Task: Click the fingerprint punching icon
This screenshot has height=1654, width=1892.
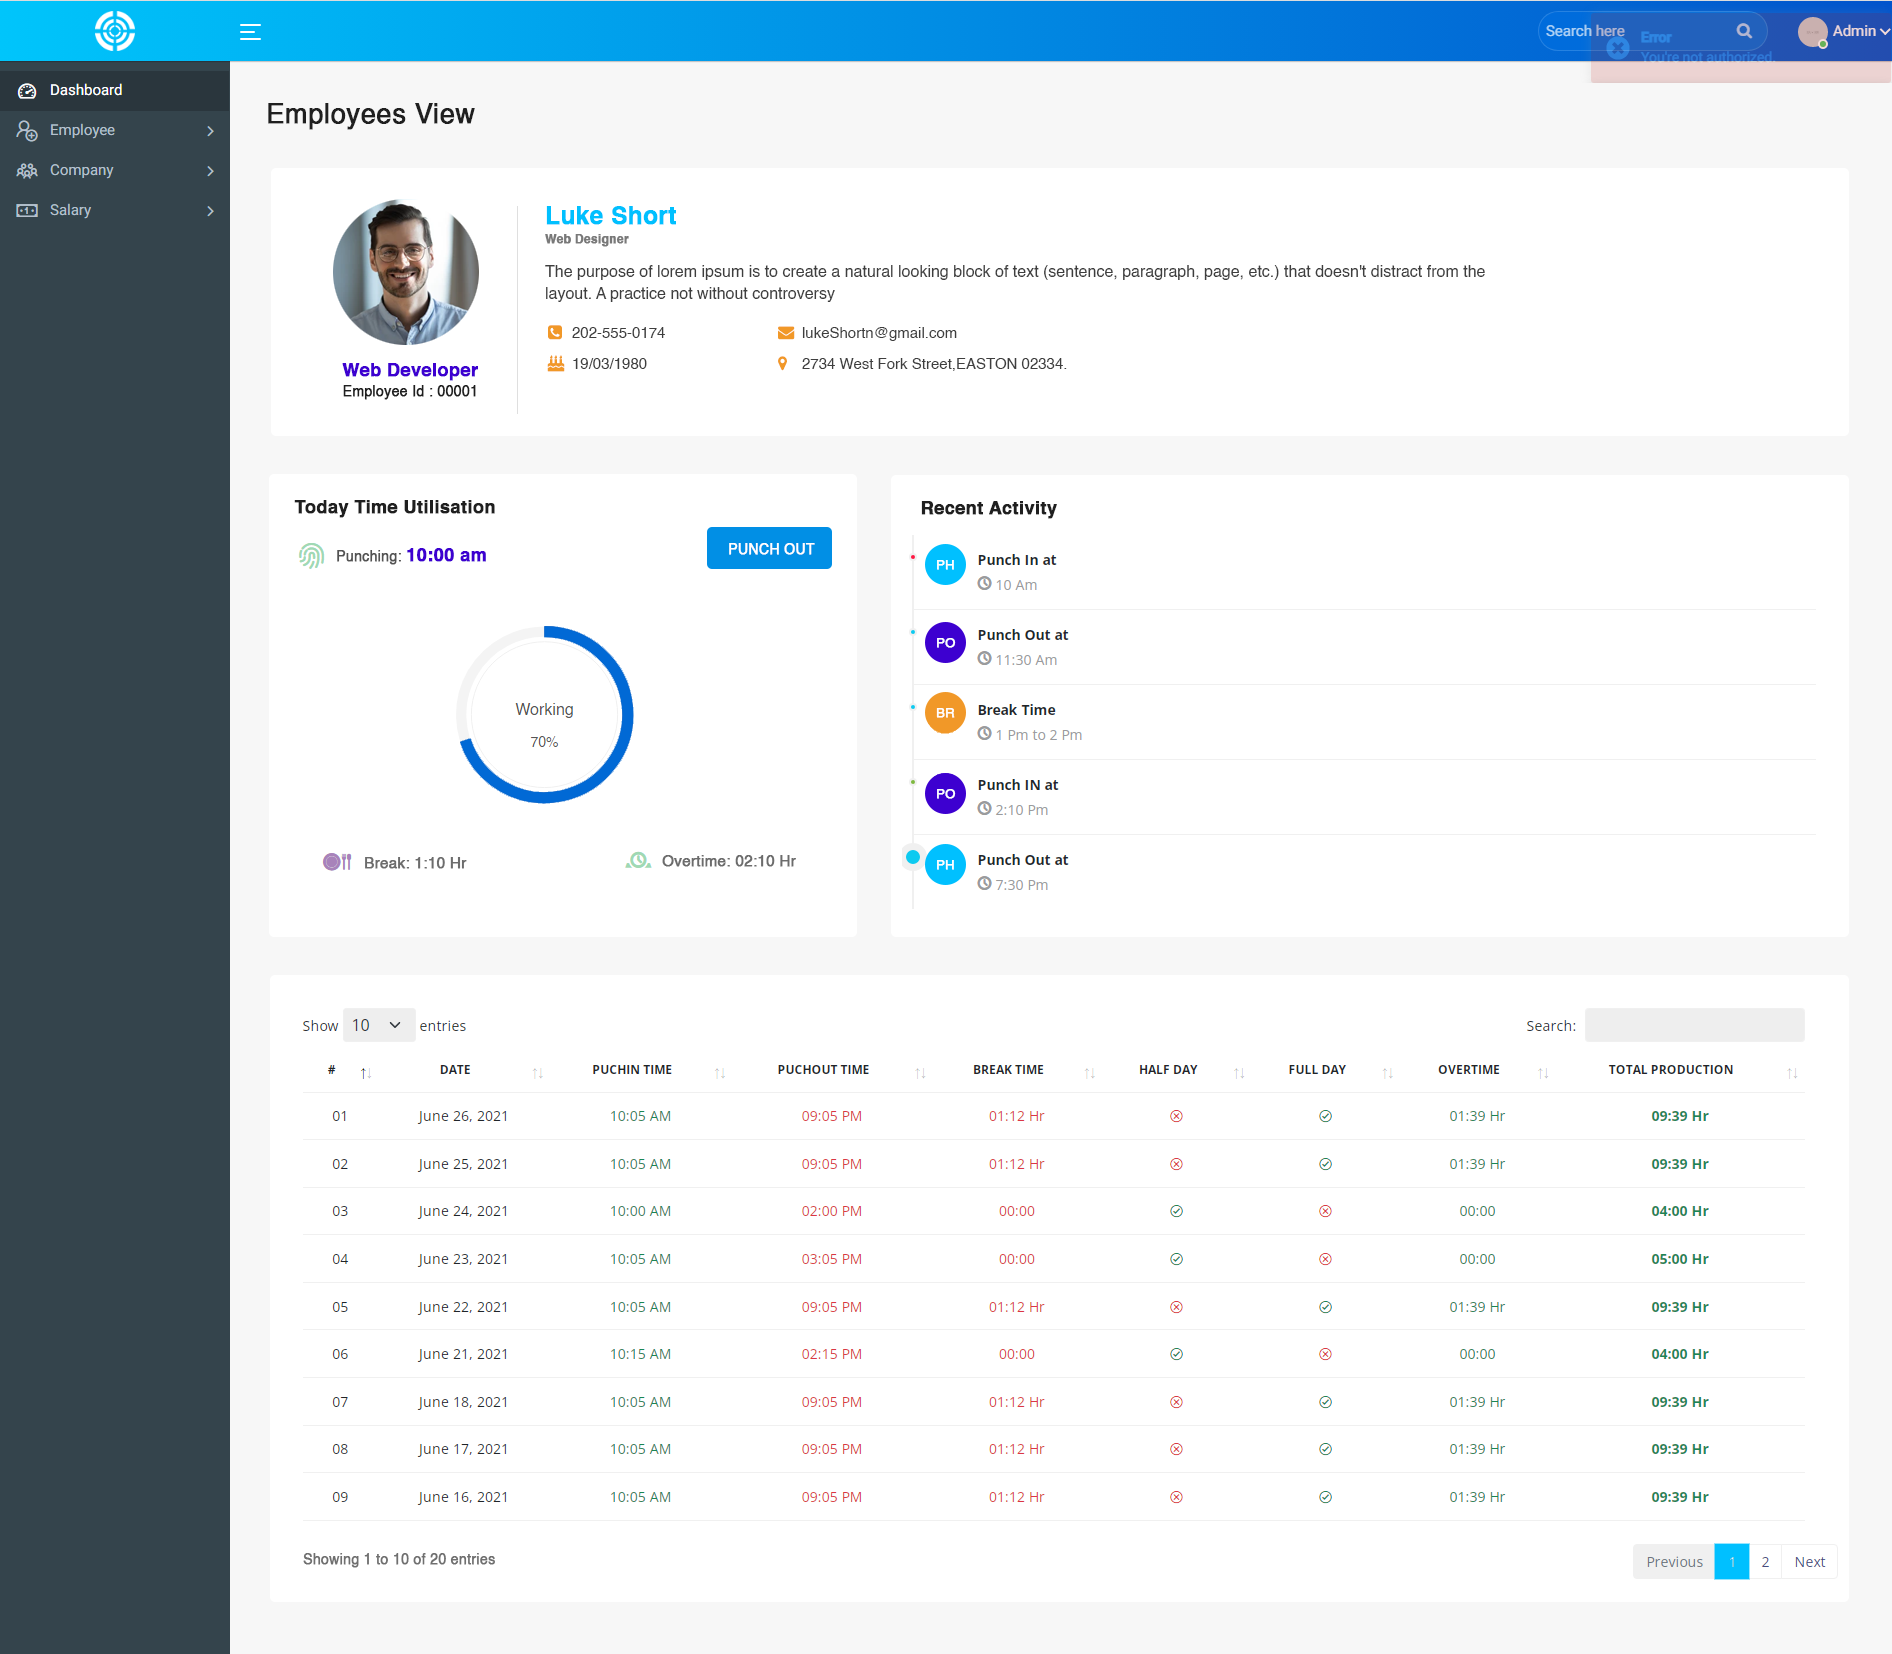Action: pyautogui.click(x=311, y=555)
